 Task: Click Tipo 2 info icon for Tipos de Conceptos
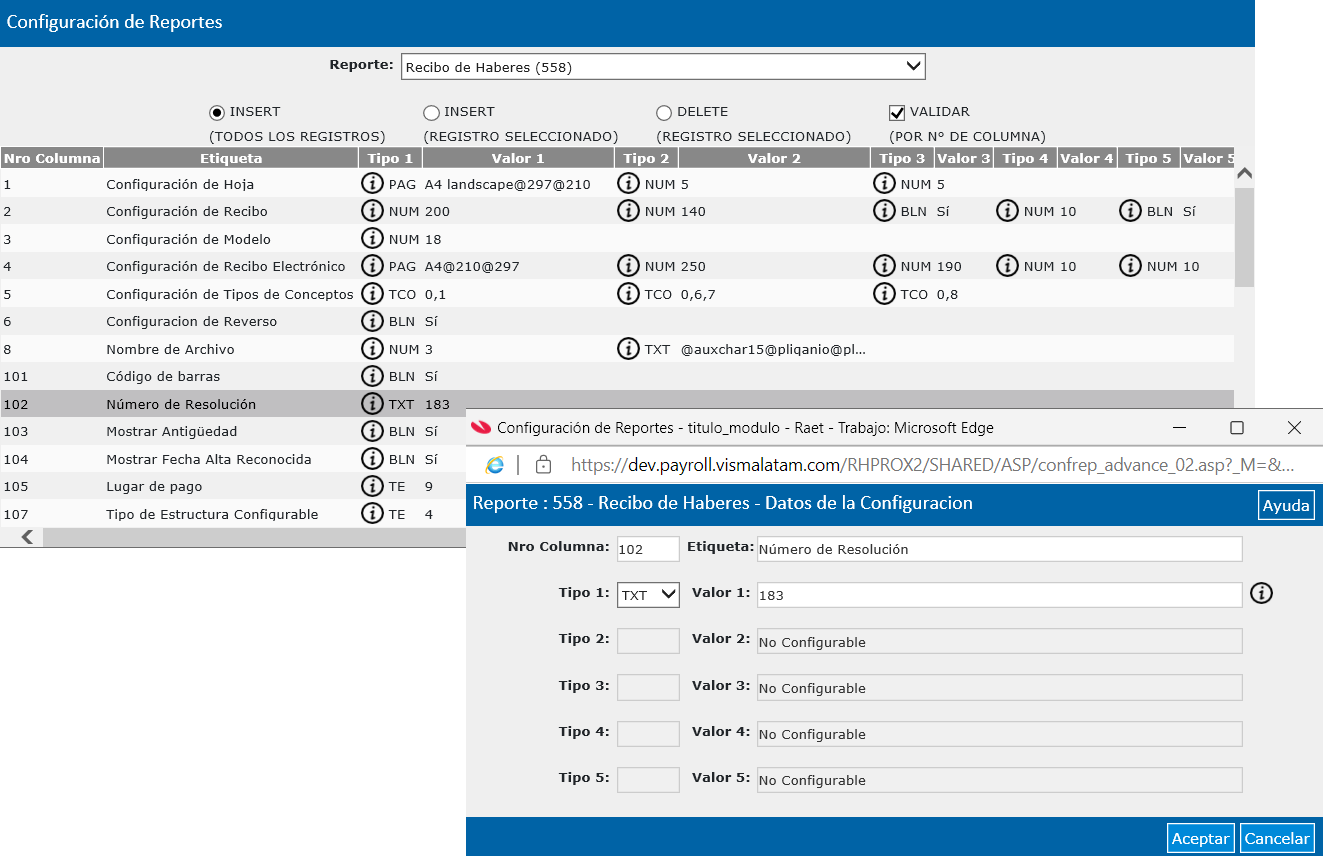tap(628, 294)
